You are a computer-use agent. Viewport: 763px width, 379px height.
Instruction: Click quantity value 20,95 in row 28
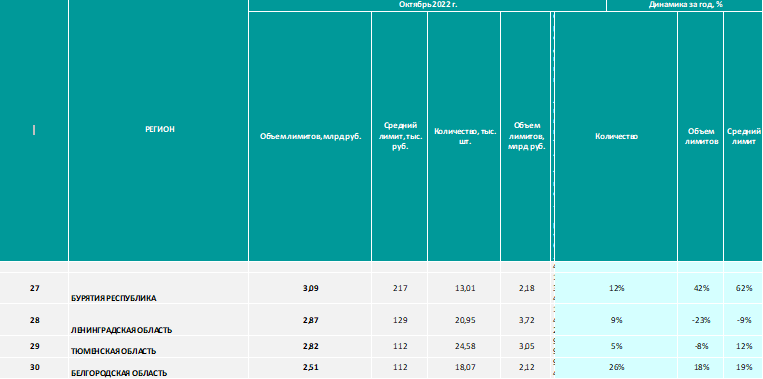pos(464,320)
